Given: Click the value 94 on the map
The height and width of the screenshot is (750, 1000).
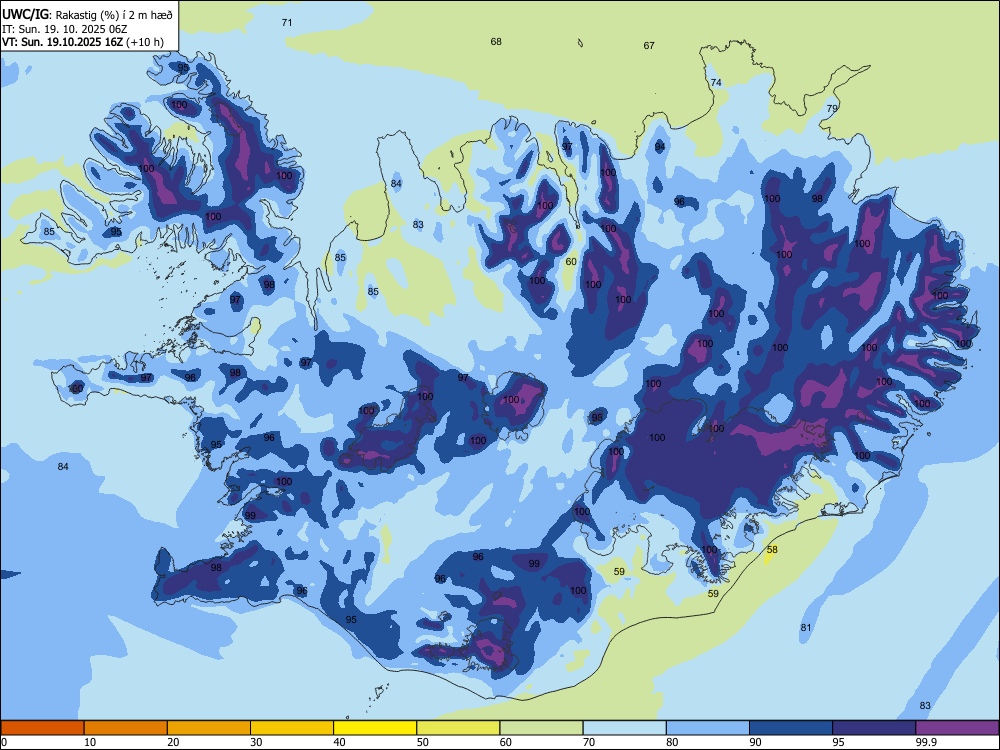Looking at the screenshot, I should point(659,147).
